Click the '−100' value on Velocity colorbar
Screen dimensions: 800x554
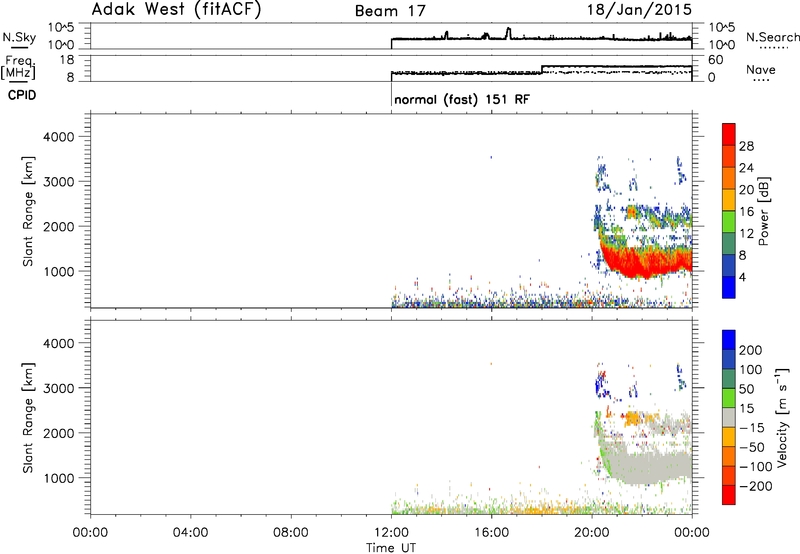pos(756,467)
